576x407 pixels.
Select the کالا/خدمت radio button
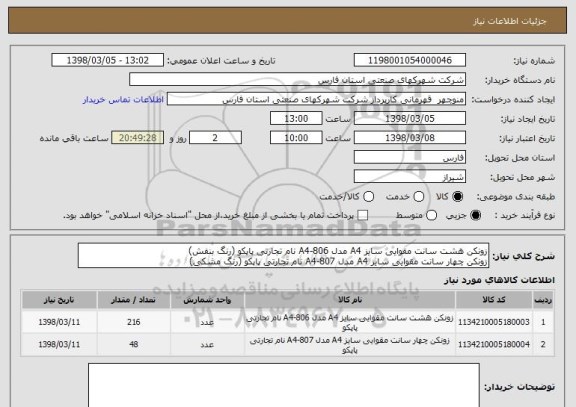[x=368, y=197]
